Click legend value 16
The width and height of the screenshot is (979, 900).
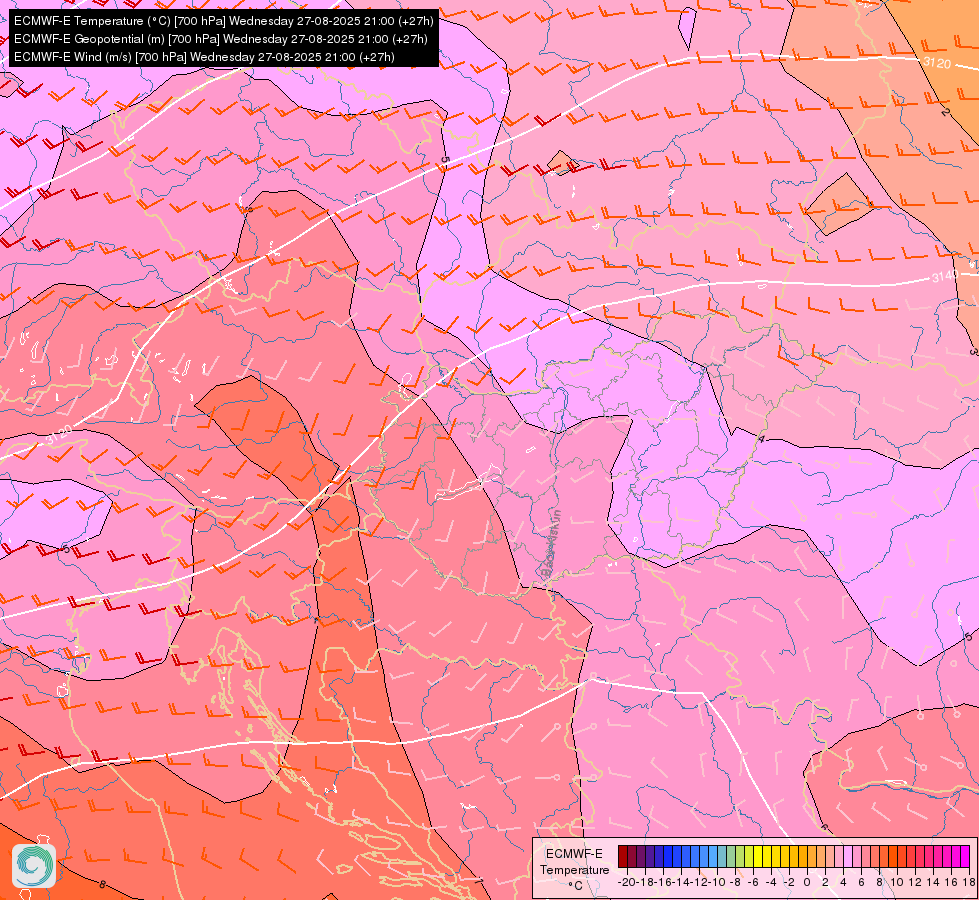(952, 882)
